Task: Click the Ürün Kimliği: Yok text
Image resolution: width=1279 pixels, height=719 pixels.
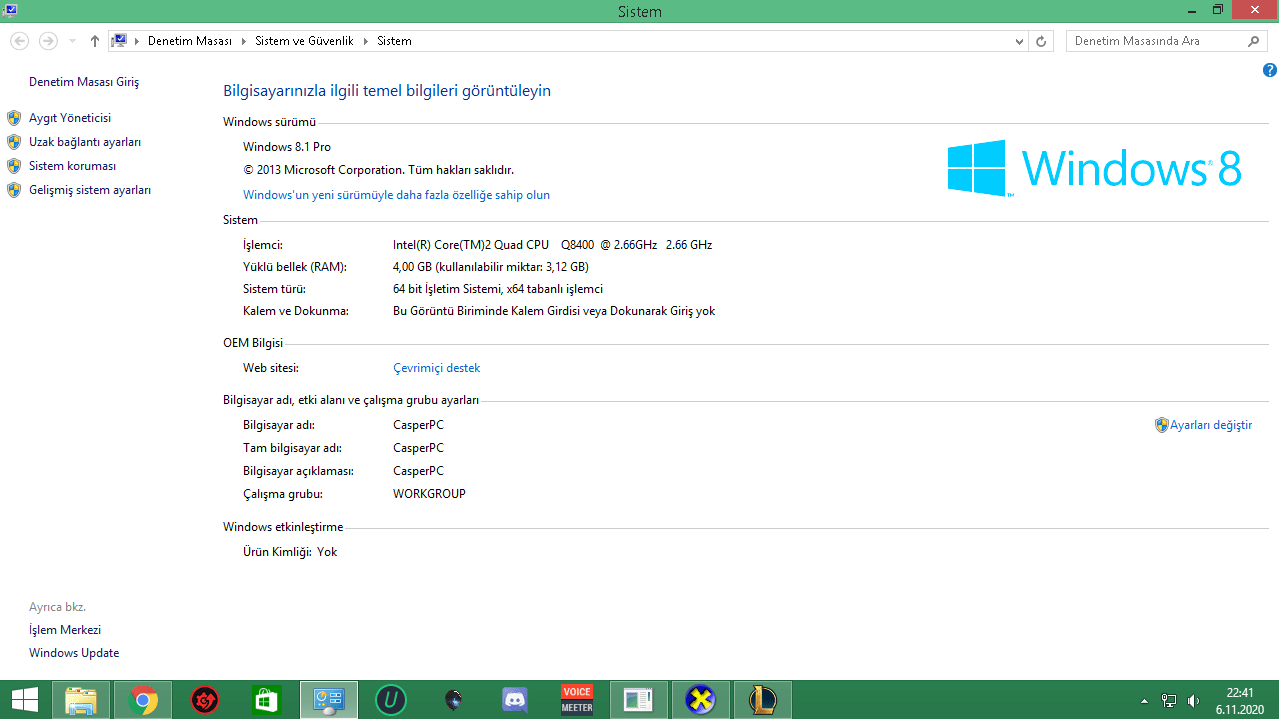Action: click(x=290, y=552)
